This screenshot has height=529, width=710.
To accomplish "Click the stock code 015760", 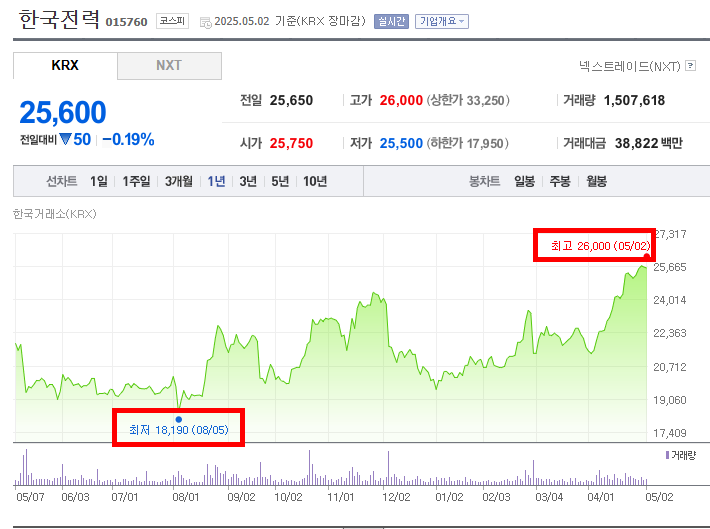I will (126, 22).
